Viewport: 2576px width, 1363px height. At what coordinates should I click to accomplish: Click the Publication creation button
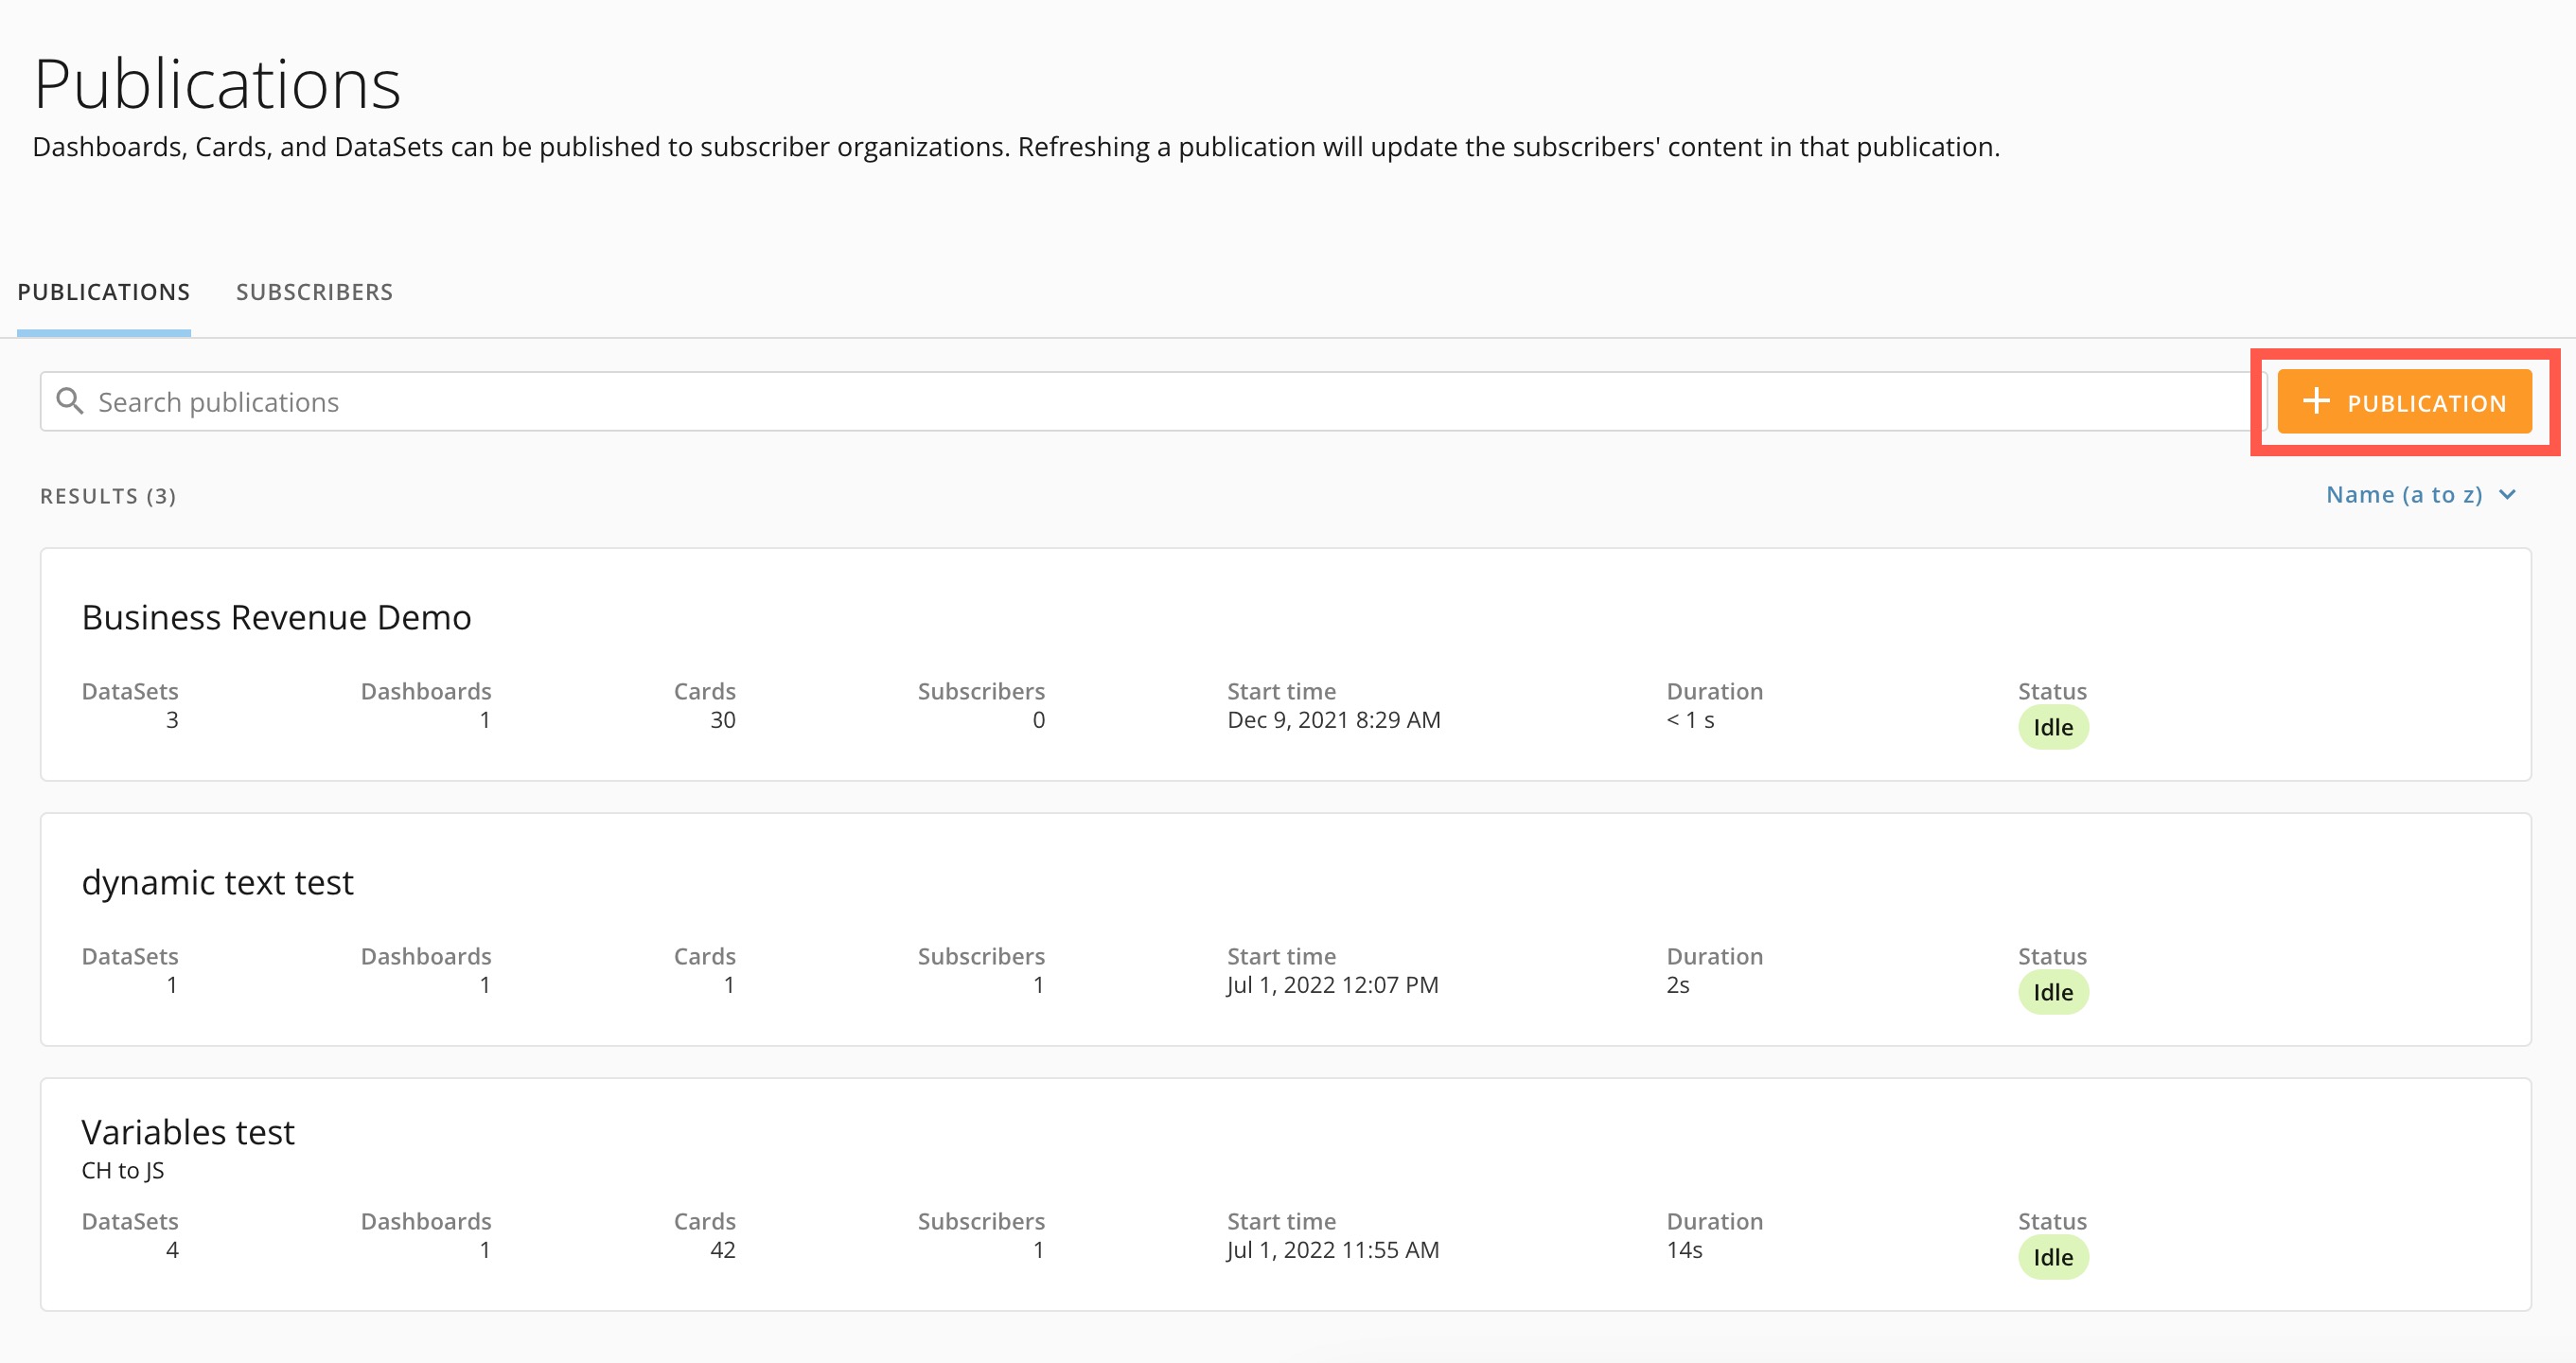tap(2405, 402)
